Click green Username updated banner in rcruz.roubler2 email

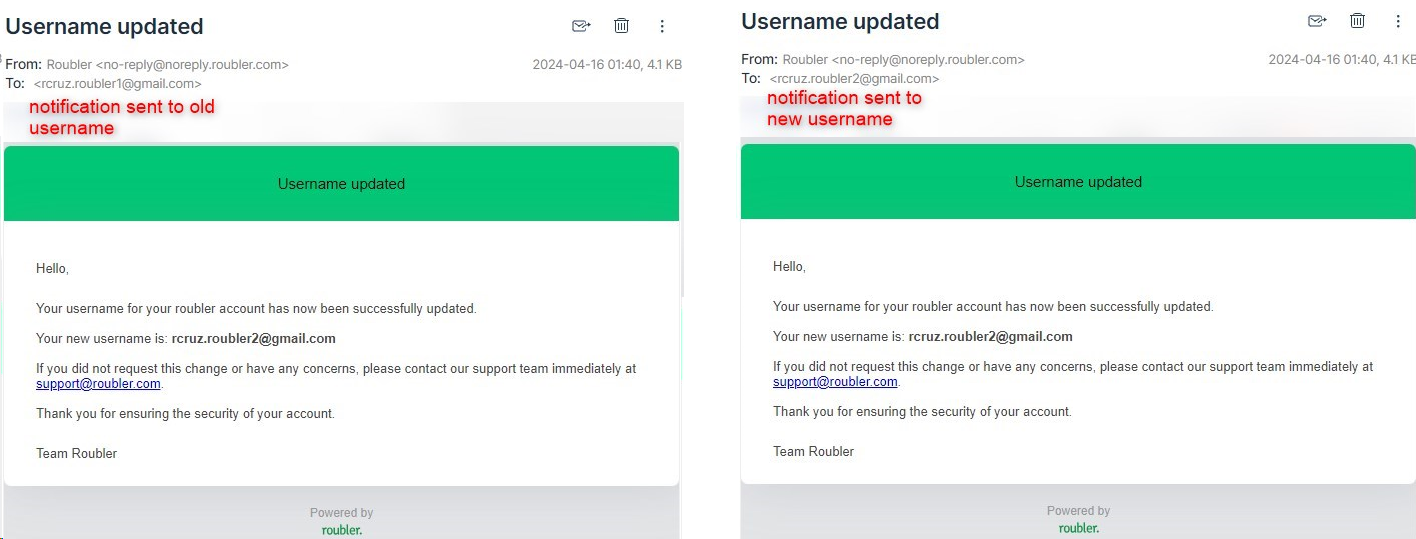(1078, 182)
